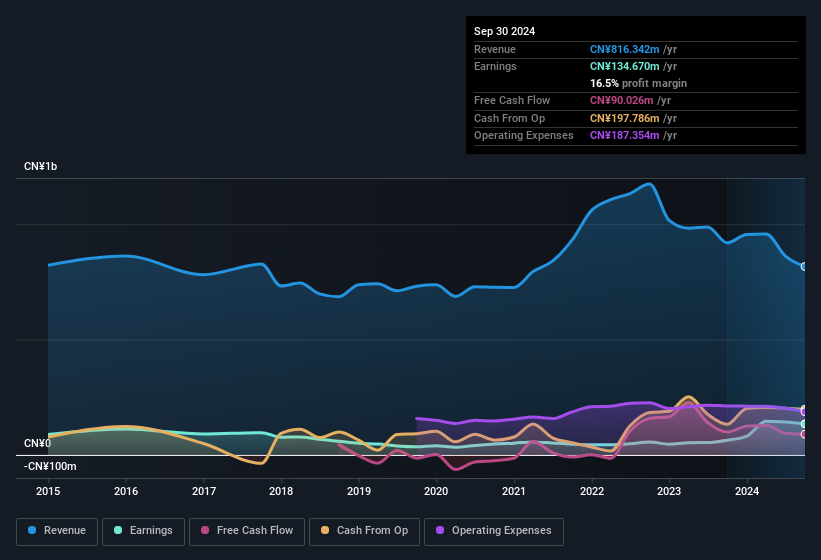Click the 2016 x-axis label

[x=126, y=491]
